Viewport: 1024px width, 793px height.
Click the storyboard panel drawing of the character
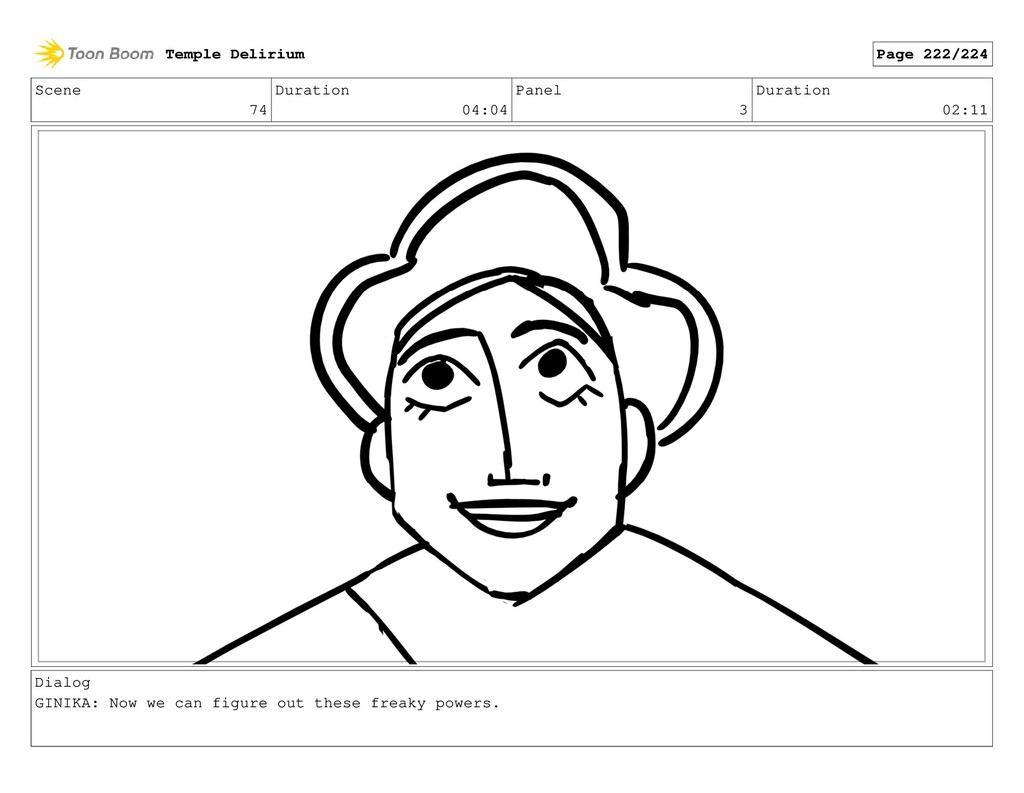coord(511,396)
